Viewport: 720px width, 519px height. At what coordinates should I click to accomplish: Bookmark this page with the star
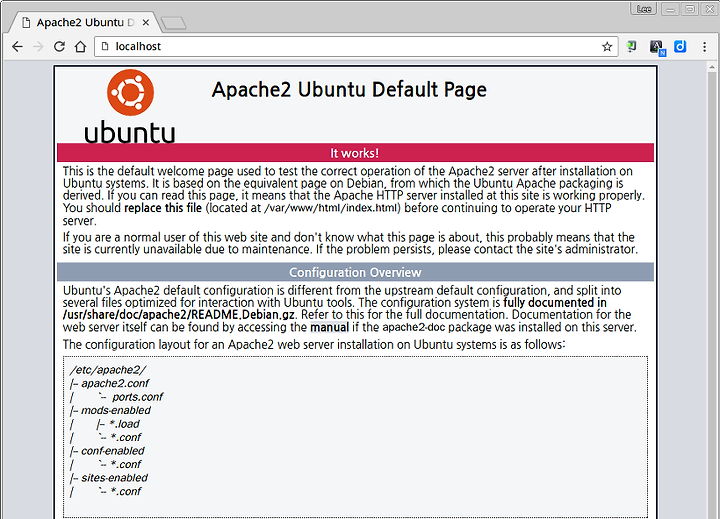[x=607, y=46]
